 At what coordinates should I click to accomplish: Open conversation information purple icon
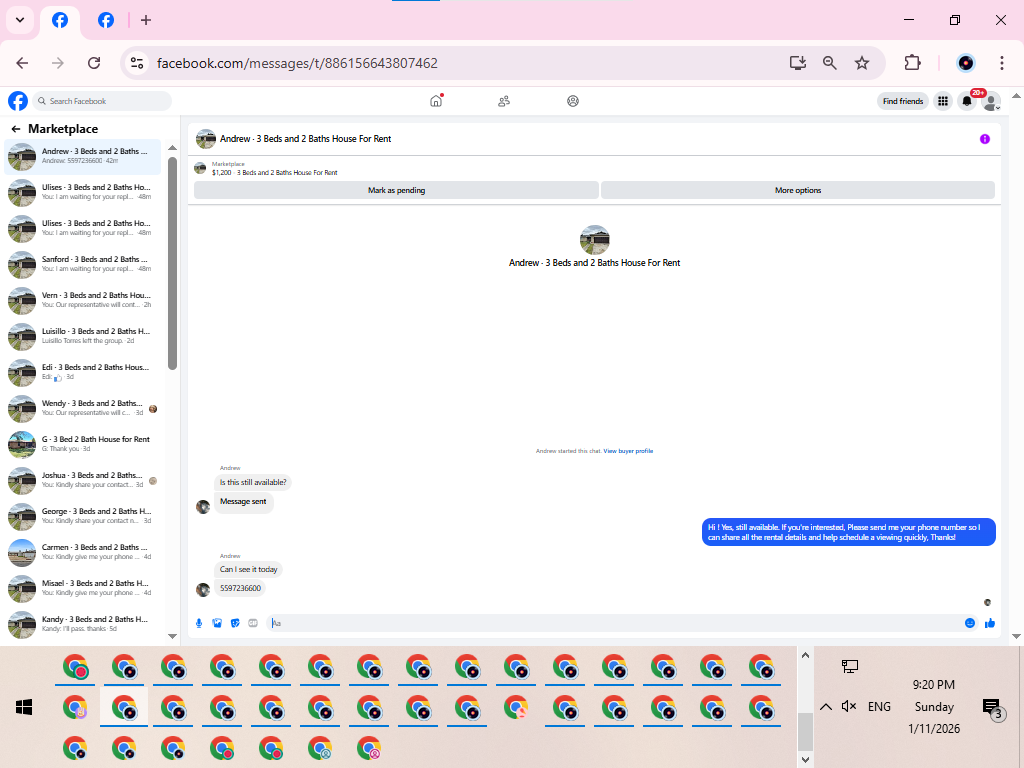(985, 139)
